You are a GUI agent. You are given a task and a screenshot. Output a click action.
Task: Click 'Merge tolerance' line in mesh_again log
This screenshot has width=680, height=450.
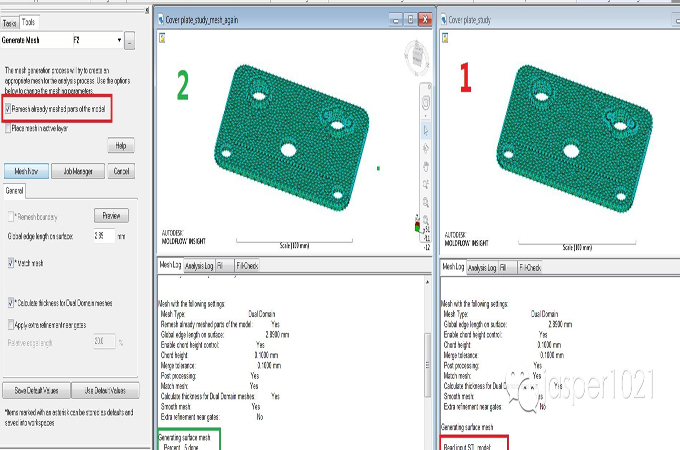tap(221, 365)
